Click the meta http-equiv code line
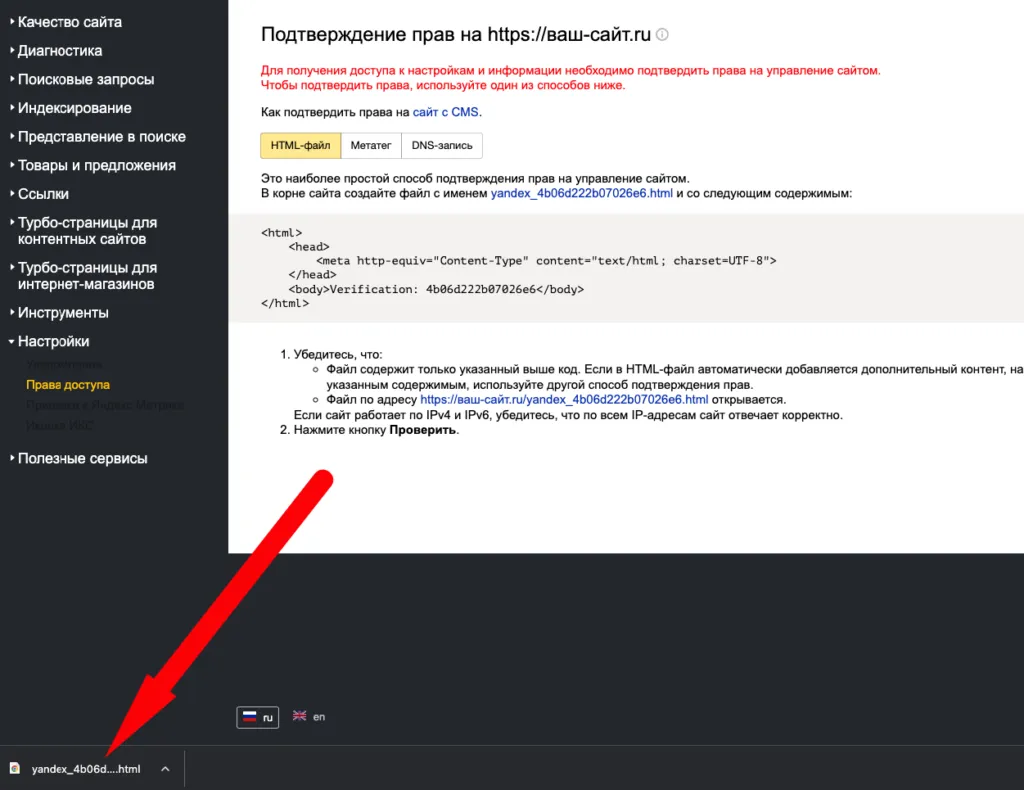The image size is (1024, 790). [546, 261]
